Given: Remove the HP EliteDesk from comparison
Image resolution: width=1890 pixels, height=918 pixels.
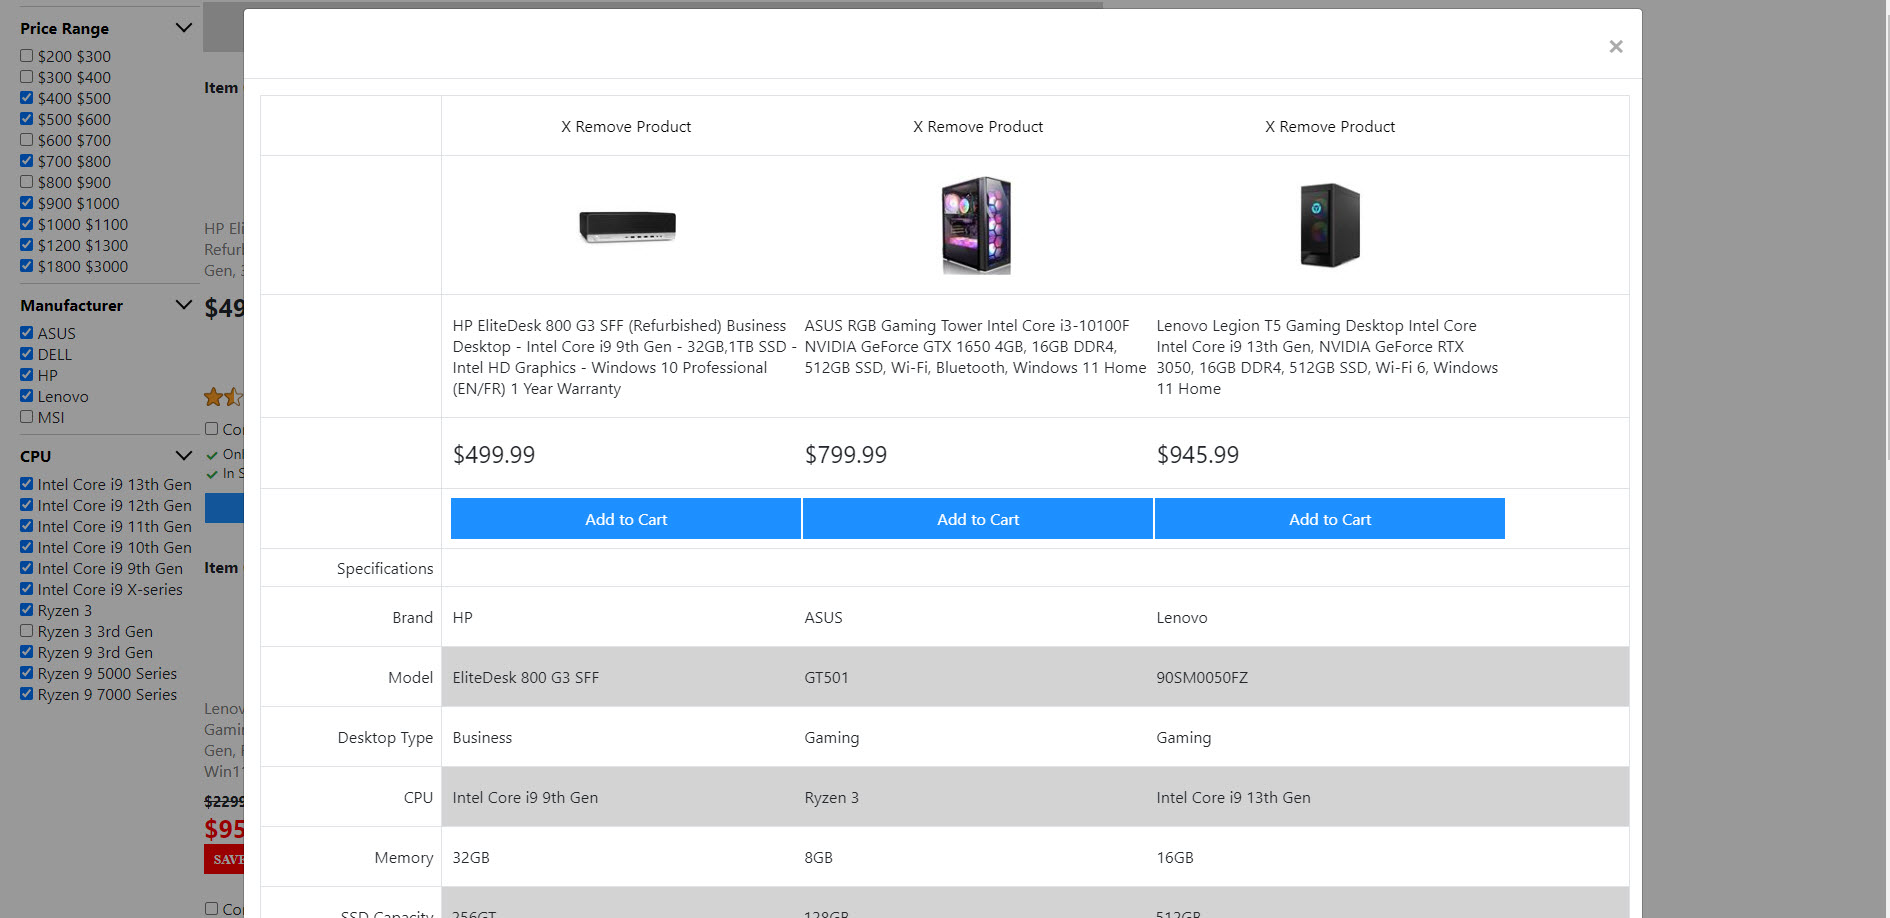Looking at the screenshot, I should (626, 127).
